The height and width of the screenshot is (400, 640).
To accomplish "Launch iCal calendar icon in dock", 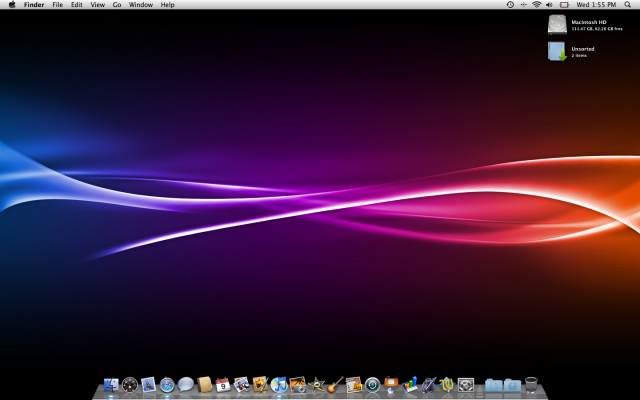I will (x=223, y=385).
